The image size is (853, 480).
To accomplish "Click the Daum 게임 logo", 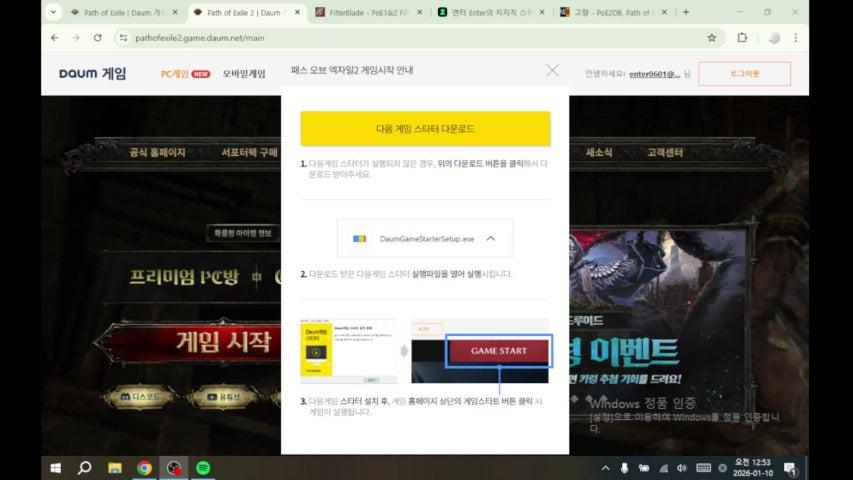I will coord(92,74).
